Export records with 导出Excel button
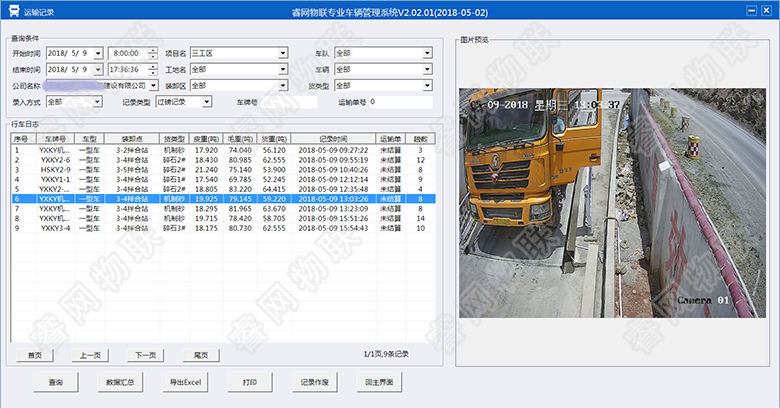This screenshot has height=408, width=780. coord(185,383)
